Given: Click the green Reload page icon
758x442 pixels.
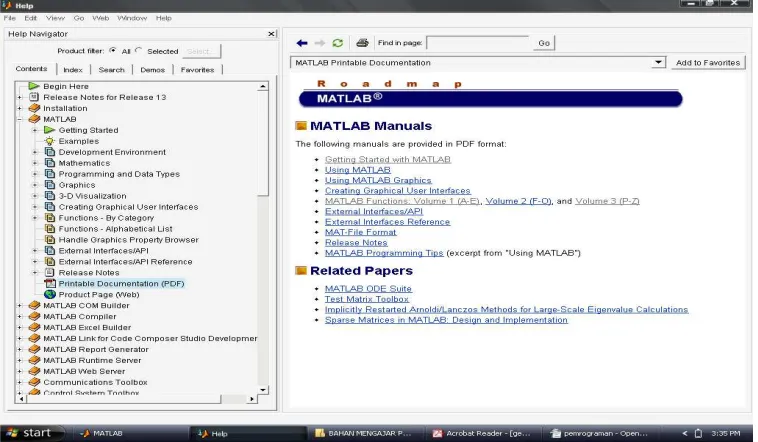Looking at the screenshot, I should (x=337, y=43).
